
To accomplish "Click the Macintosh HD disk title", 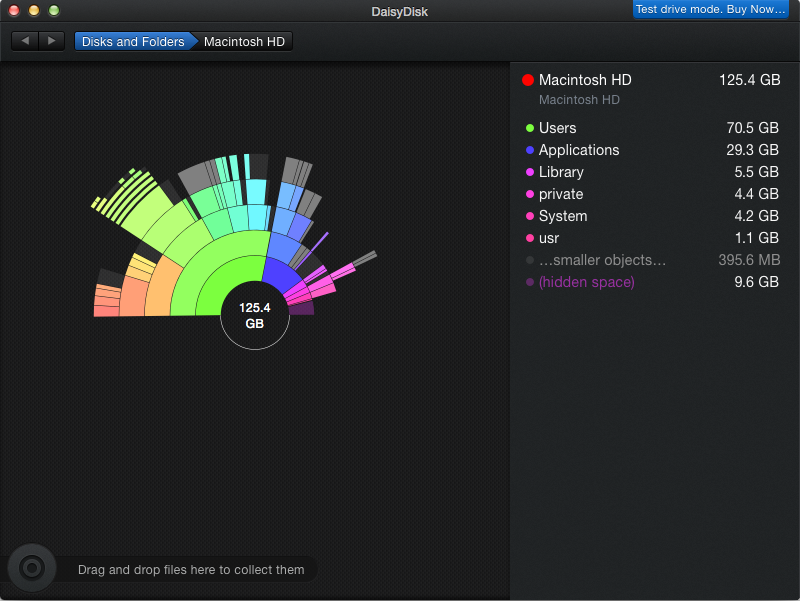I will coord(585,80).
